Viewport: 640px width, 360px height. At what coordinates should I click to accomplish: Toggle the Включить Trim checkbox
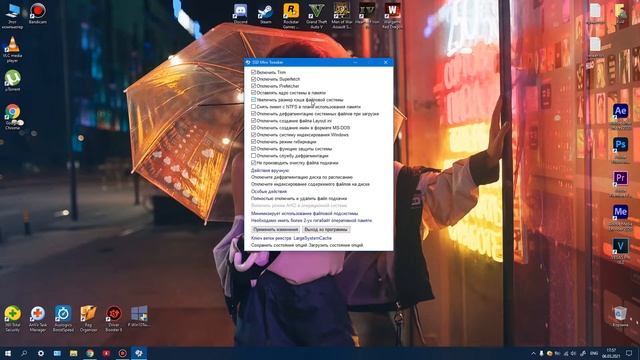click(x=253, y=72)
